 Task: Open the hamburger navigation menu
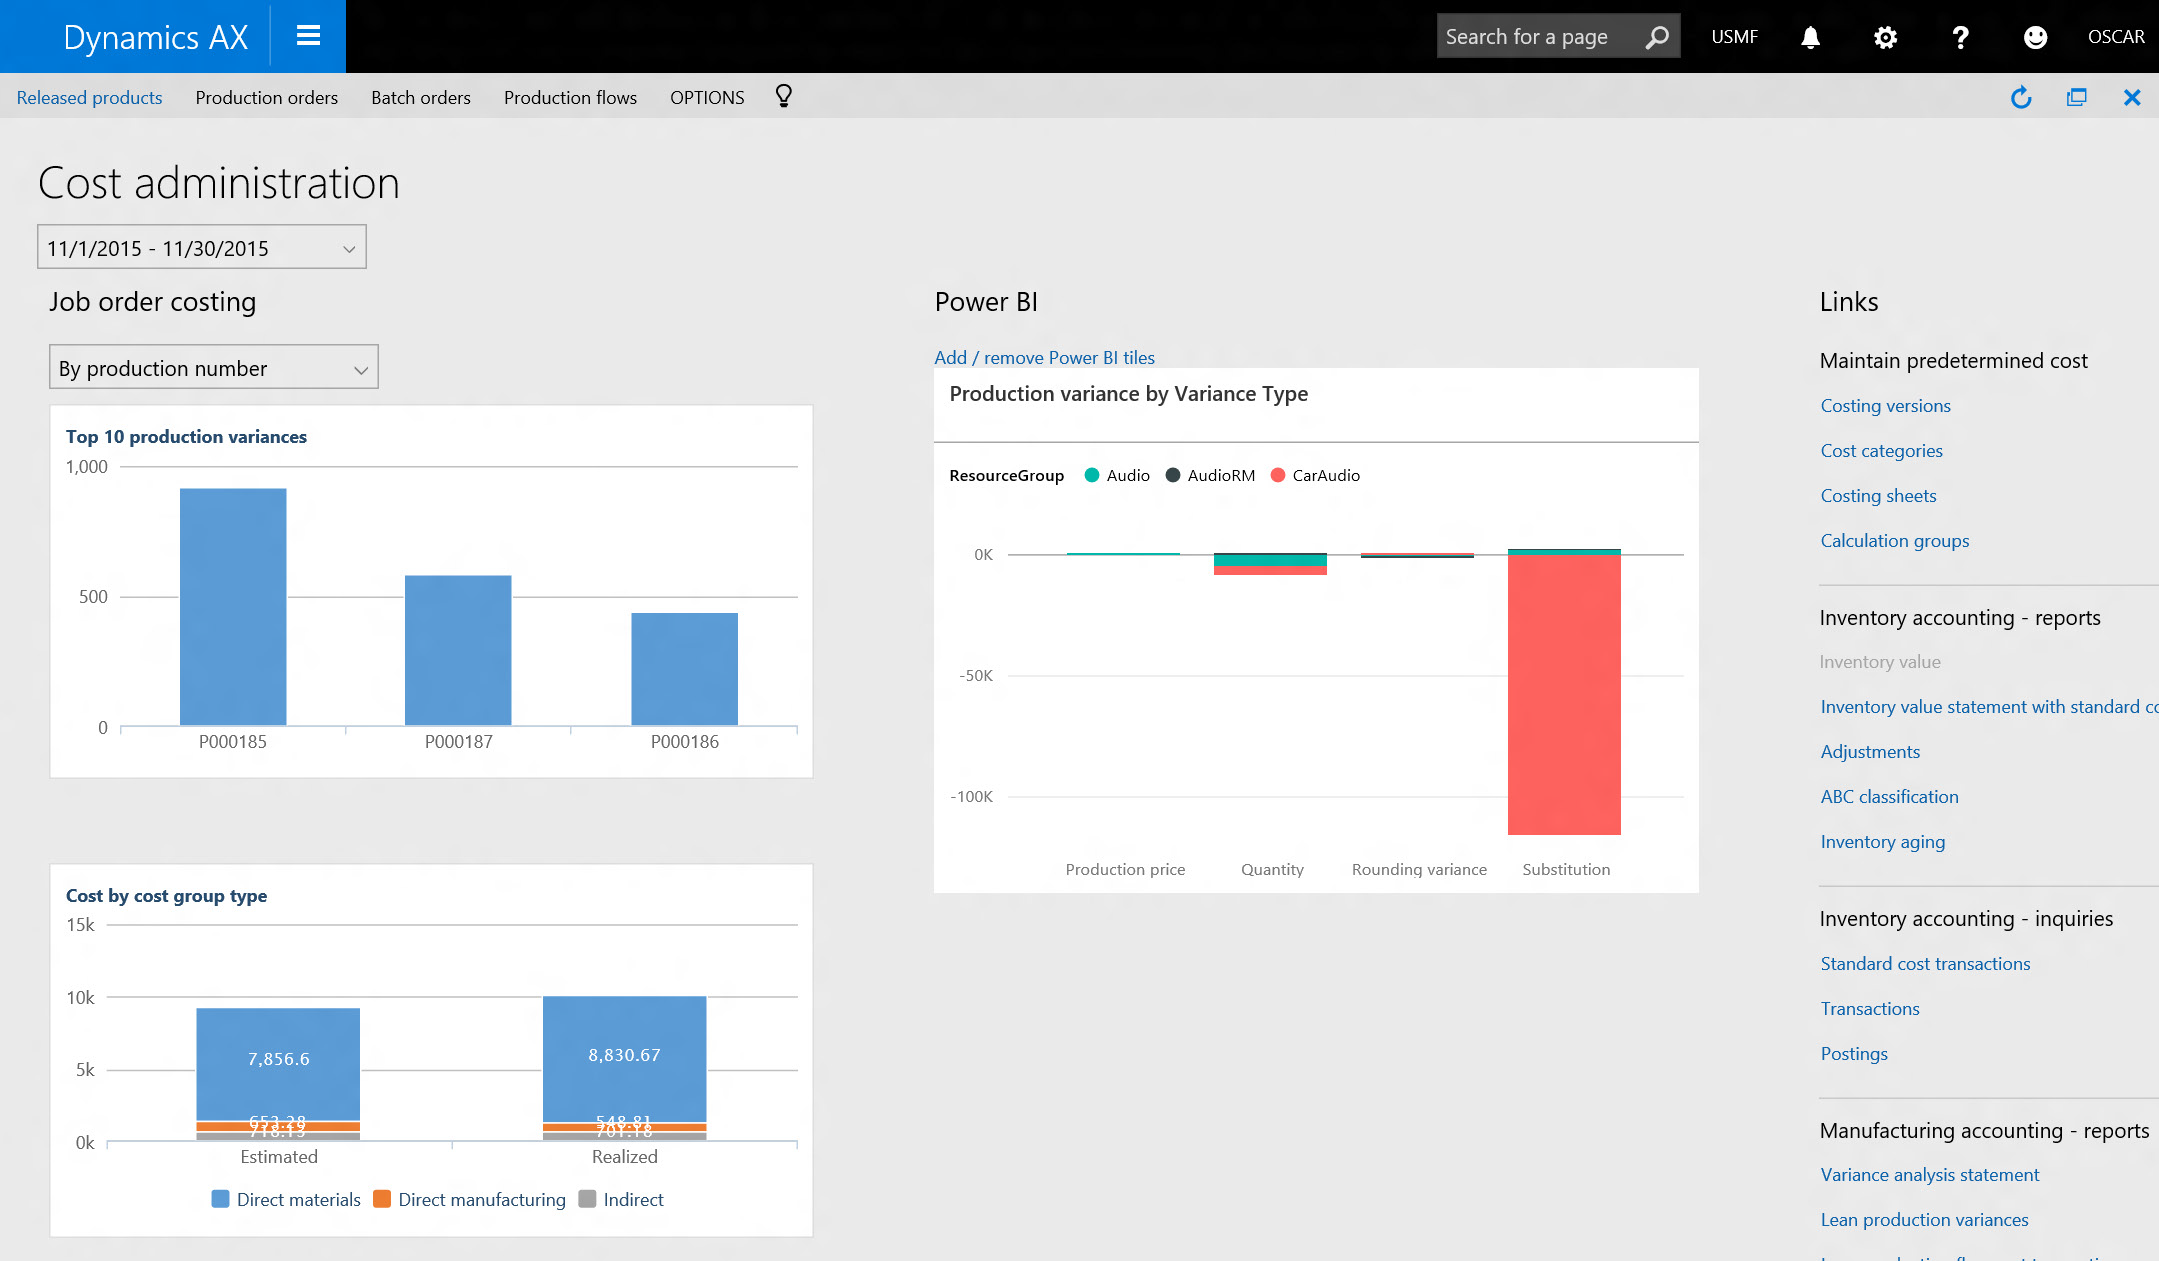coord(308,36)
